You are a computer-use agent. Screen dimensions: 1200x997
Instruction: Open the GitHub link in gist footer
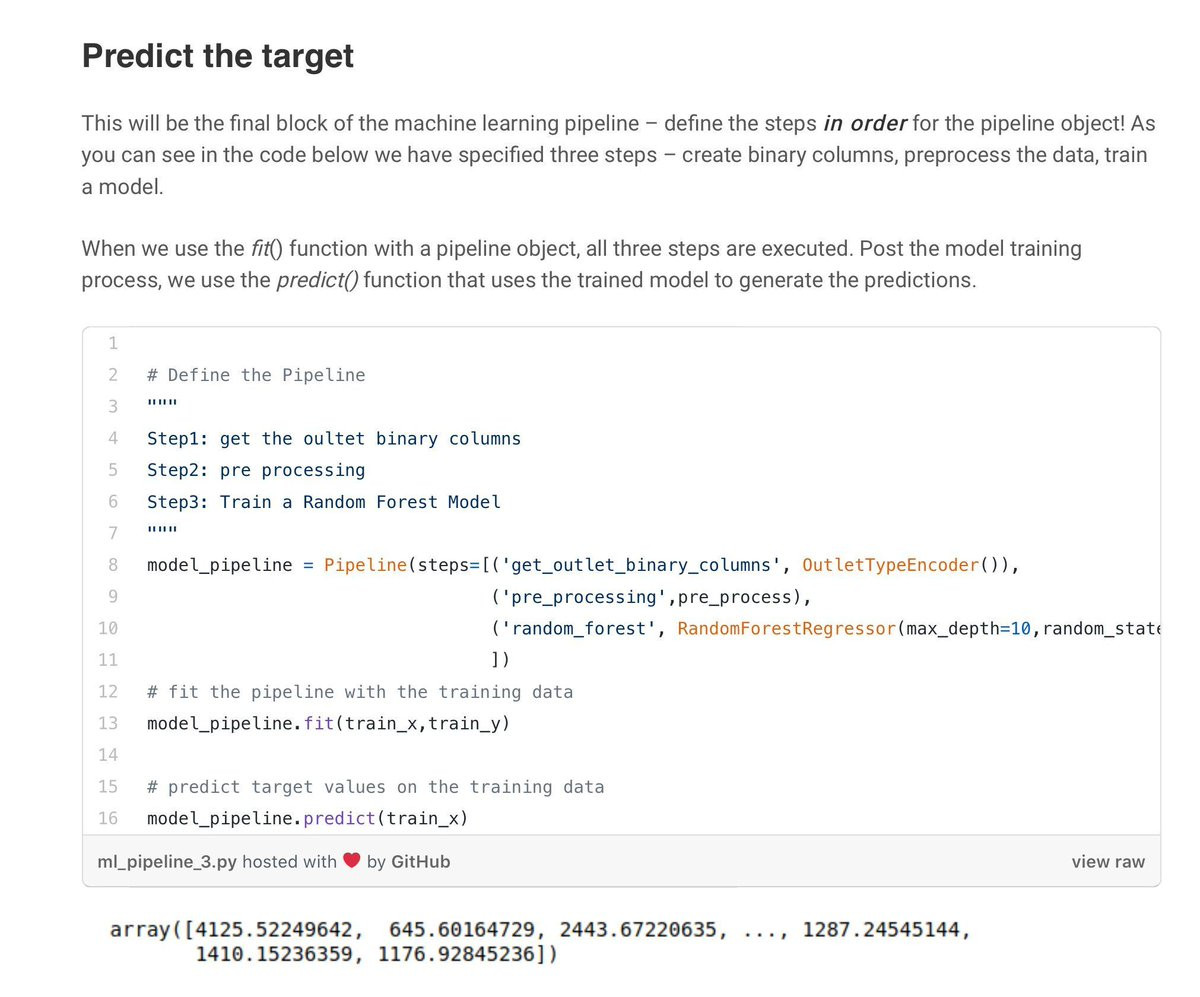coord(420,861)
